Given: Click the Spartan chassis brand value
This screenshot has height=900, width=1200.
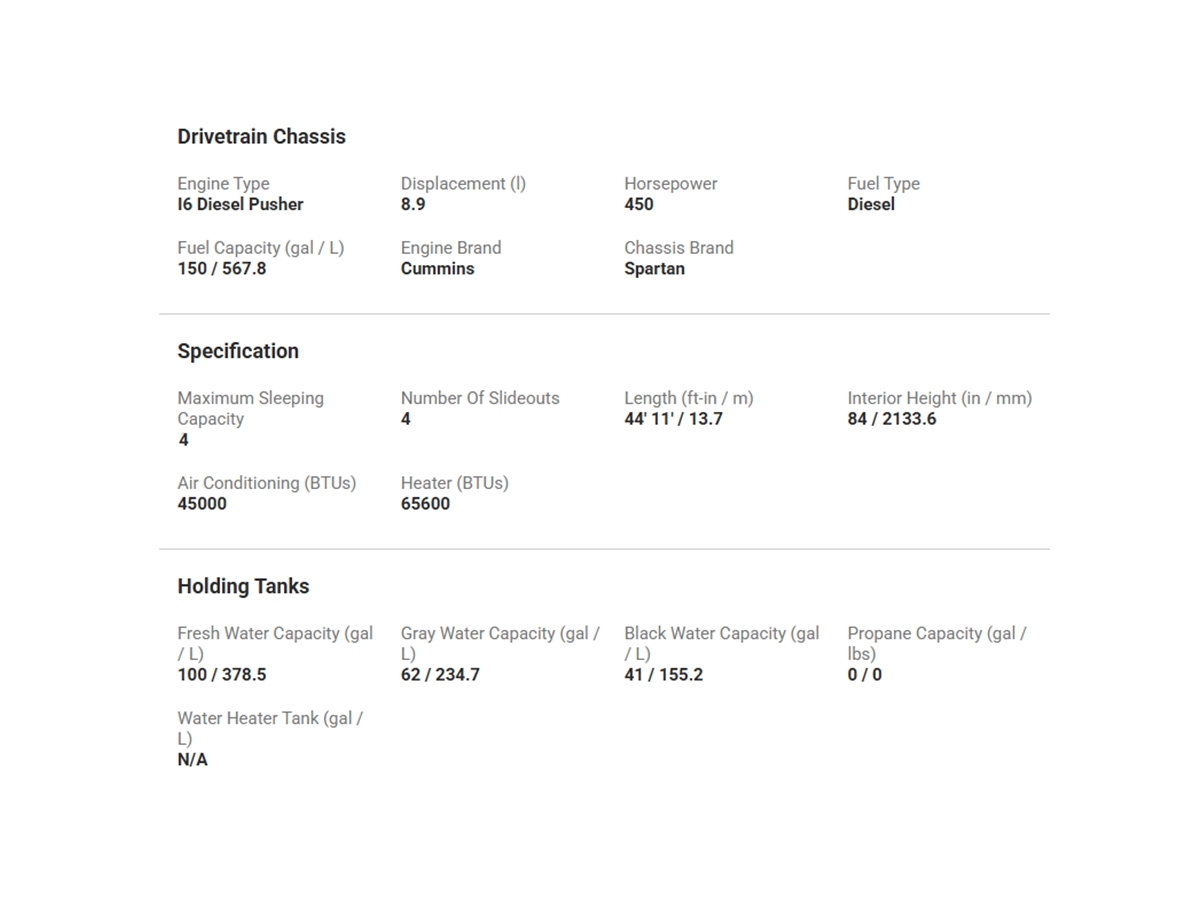Looking at the screenshot, I should 654,268.
